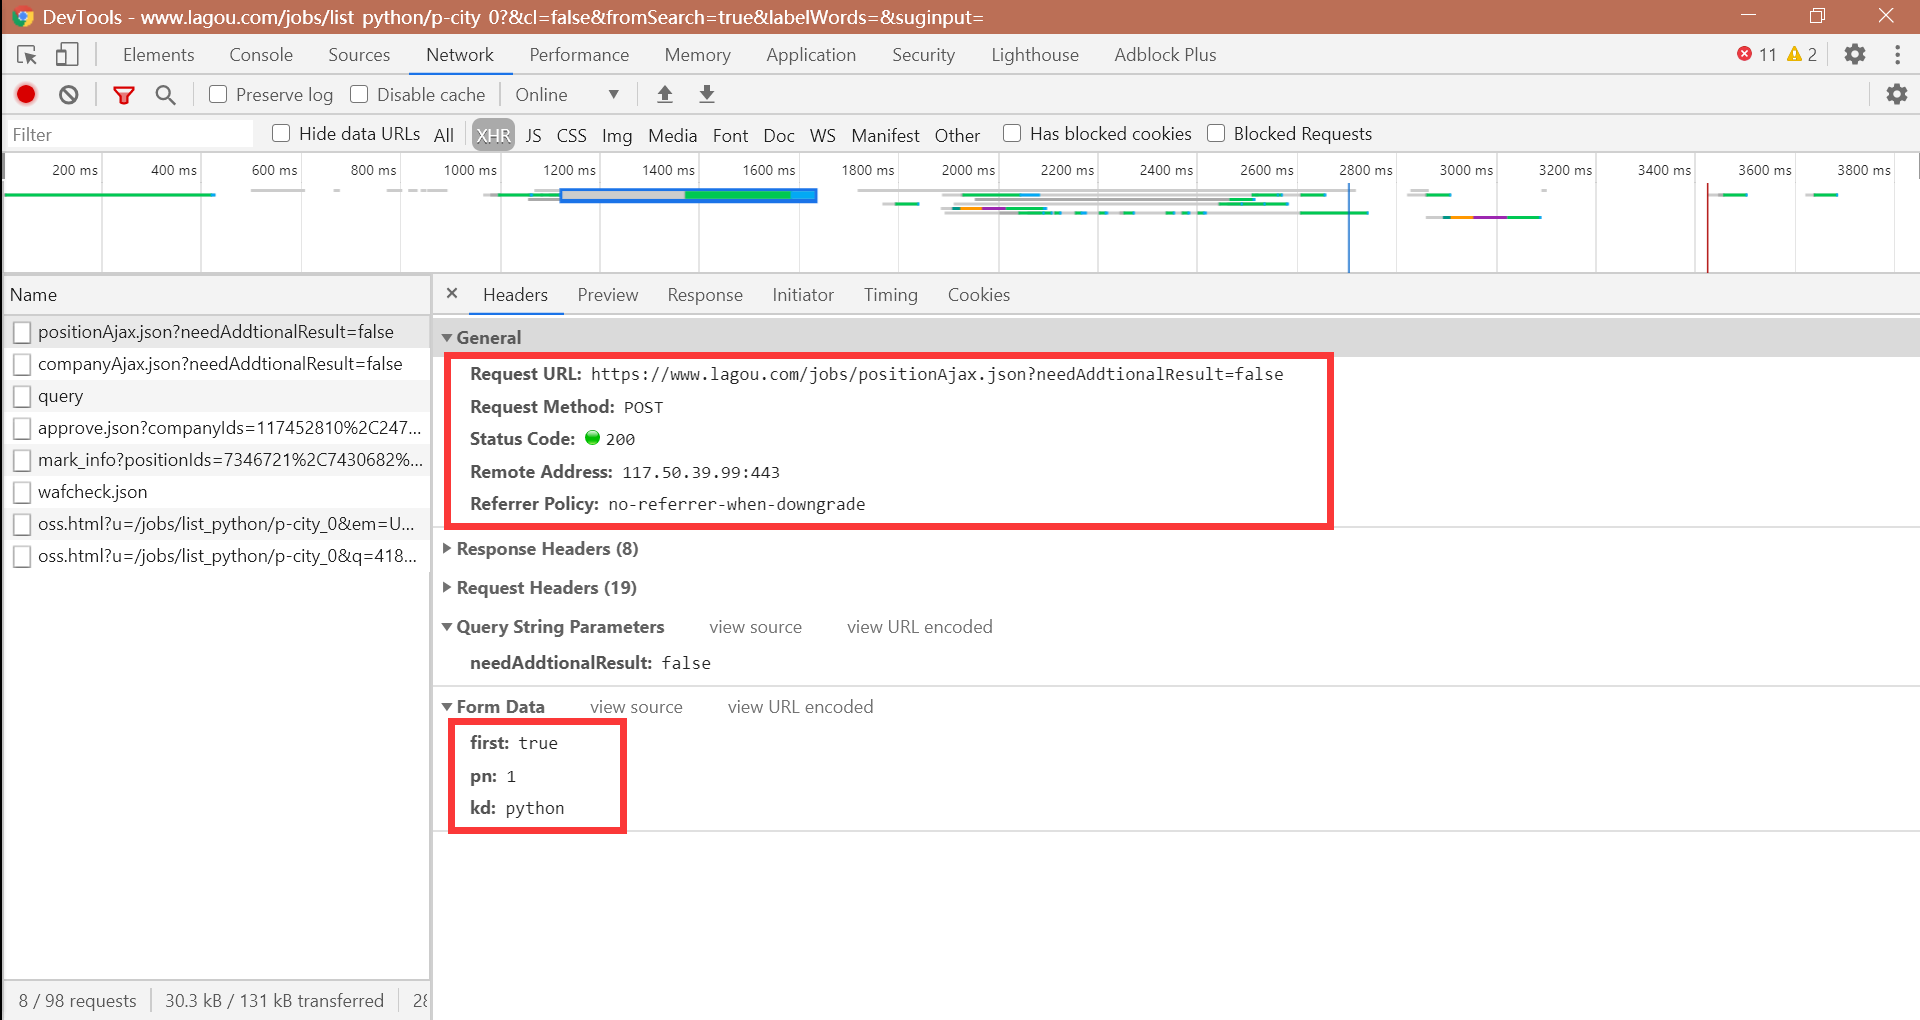The width and height of the screenshot is (1920, 1020).
Task: Open the Sources panel tab
Action: pyautogui.click(x=359, y=55)
